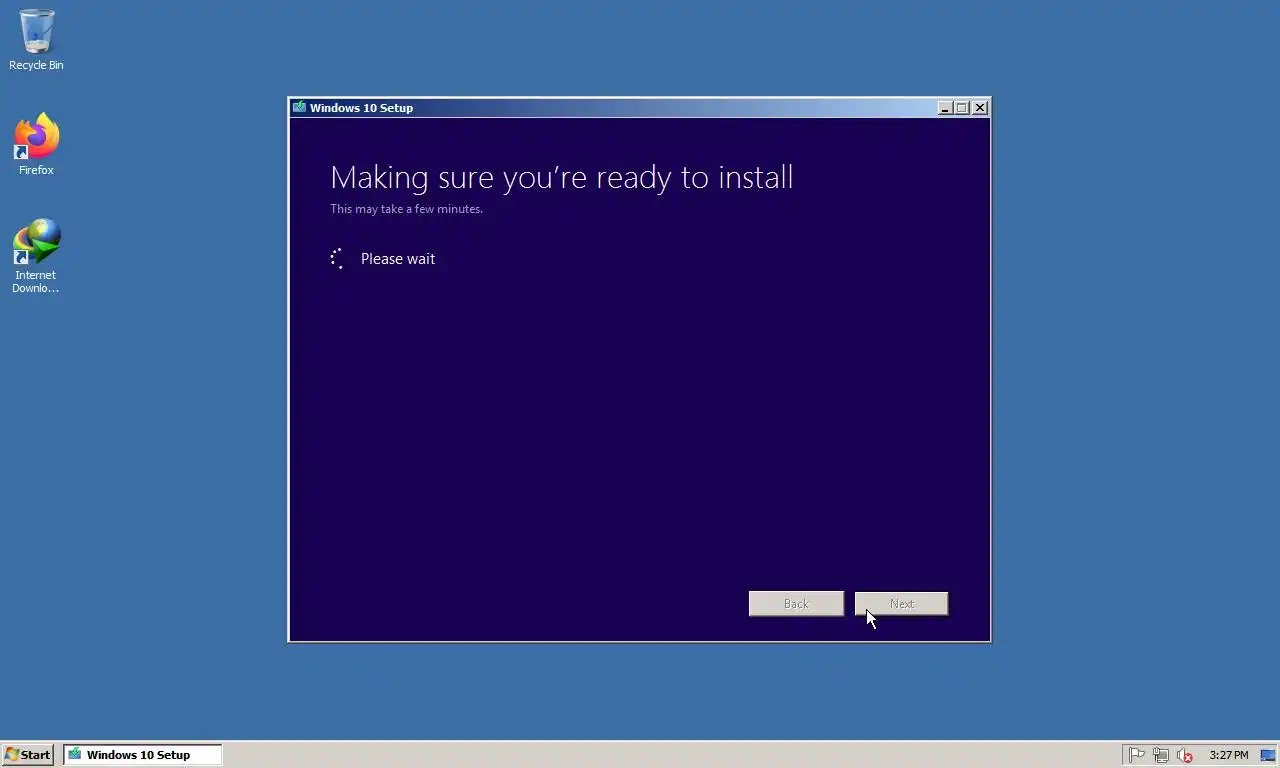This screenshot has height=768, width=1280.
Task: Open the Action Center flag icon
Action: click(1137, 755)
